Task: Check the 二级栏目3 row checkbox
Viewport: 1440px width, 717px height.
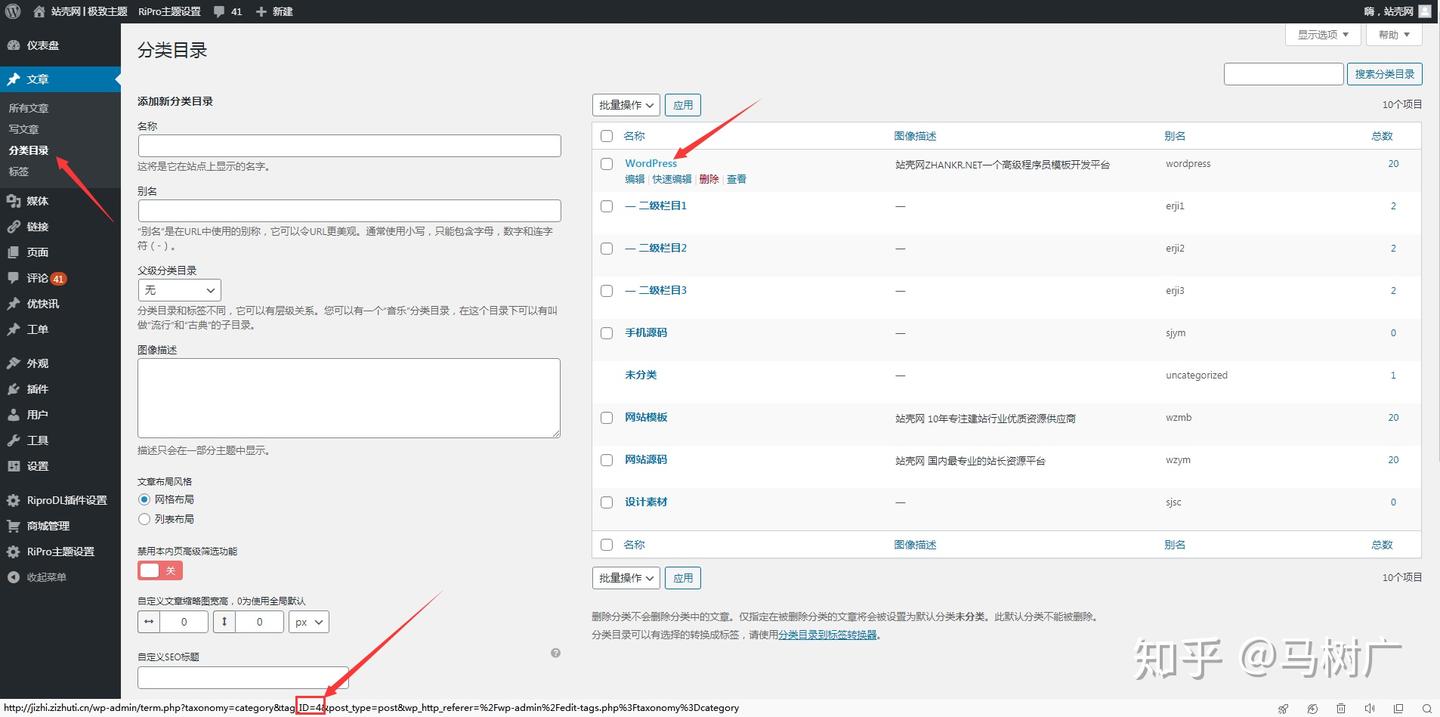Action: 606,291
